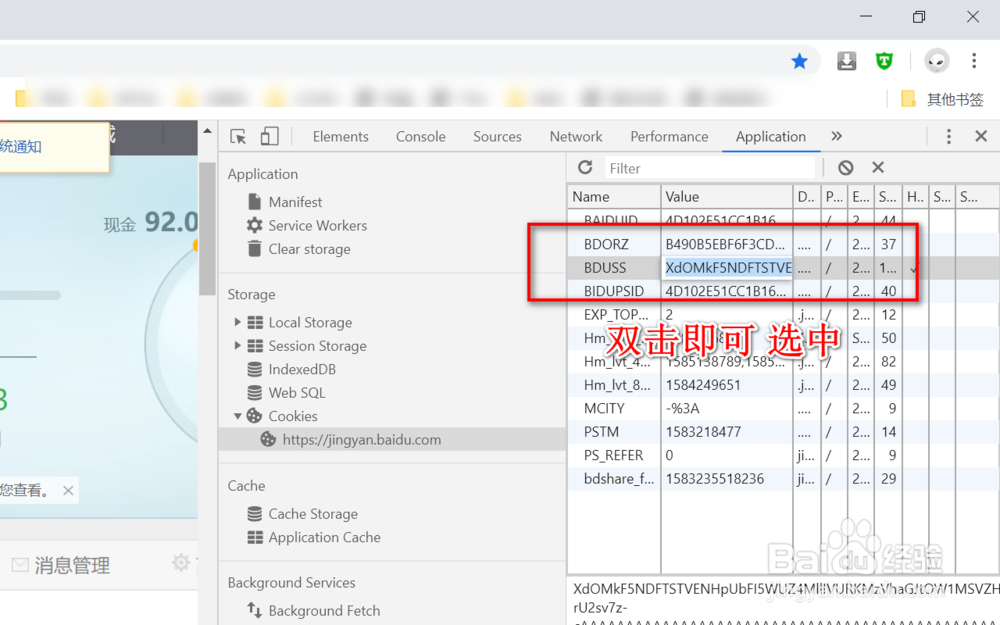Open the downloads extension icon
Viewport: 1000px width, 625px height.
846,61
